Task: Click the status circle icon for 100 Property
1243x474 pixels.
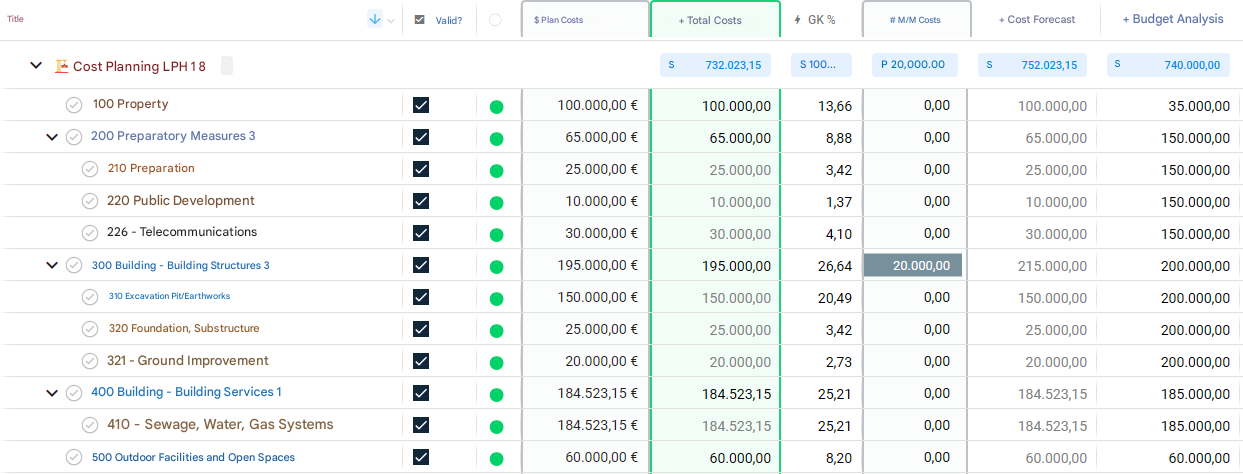Action: coord(74,105)
